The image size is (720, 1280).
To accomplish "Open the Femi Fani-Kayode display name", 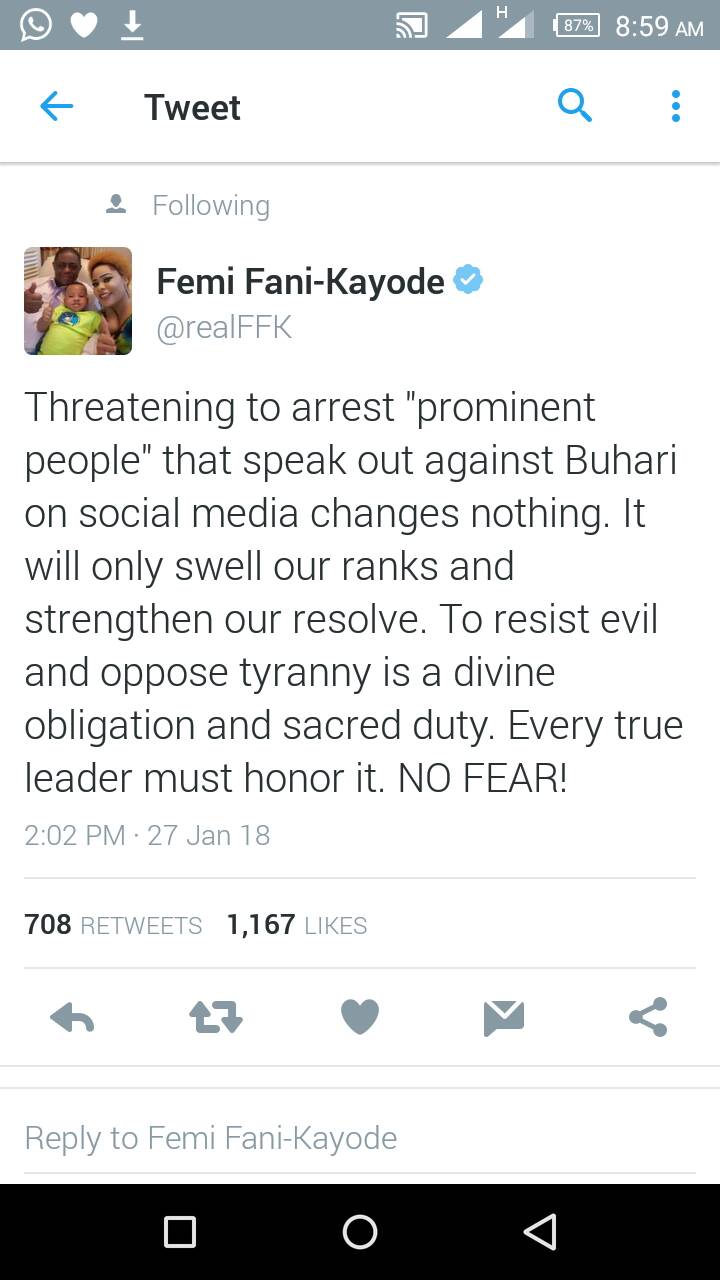I will (300, 282).
